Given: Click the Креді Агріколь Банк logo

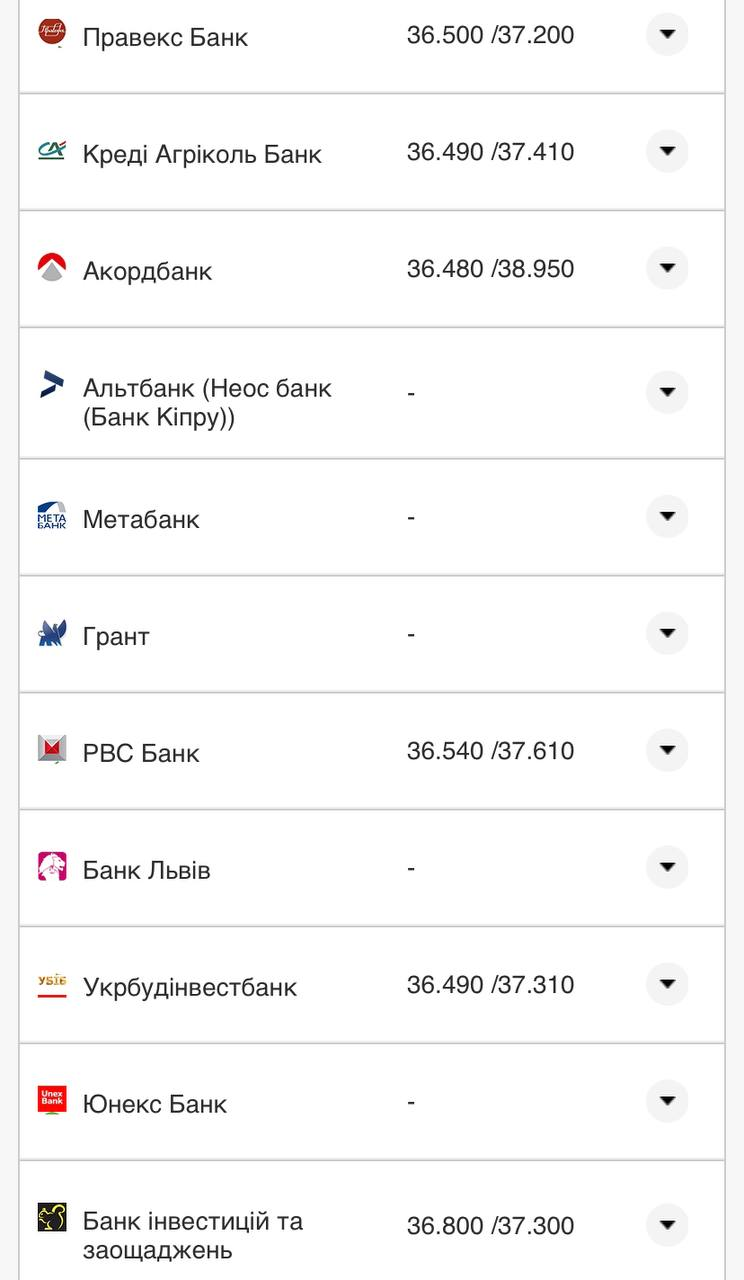Looking at the screenshot, I should [x=52, y=150].
